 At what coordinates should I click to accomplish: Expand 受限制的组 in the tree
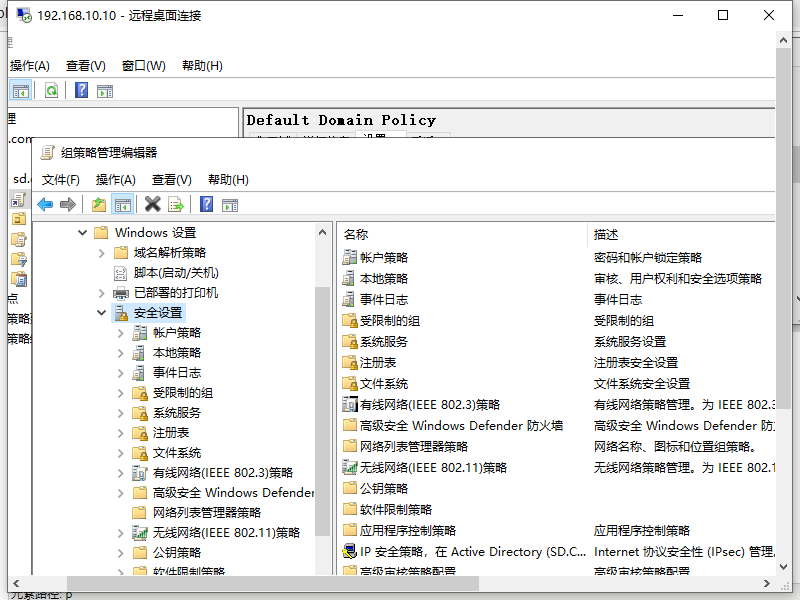(120, 393)
